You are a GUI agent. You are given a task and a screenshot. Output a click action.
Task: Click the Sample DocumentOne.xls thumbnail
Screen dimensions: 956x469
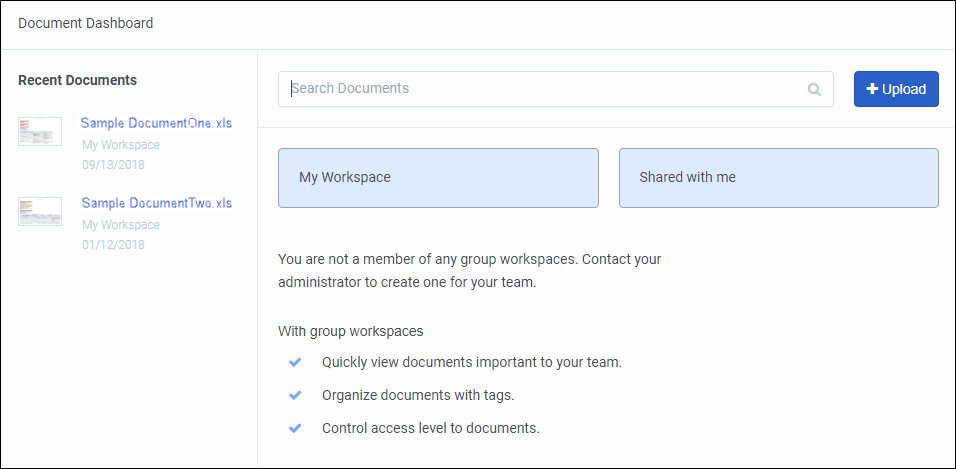pyautogui.click(x=40, y=131)
